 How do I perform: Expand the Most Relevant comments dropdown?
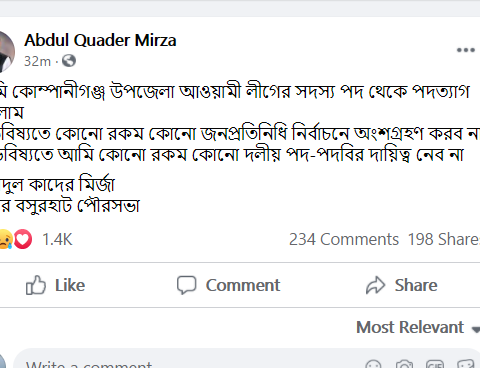pyautogui.click(x=418, y=327)
